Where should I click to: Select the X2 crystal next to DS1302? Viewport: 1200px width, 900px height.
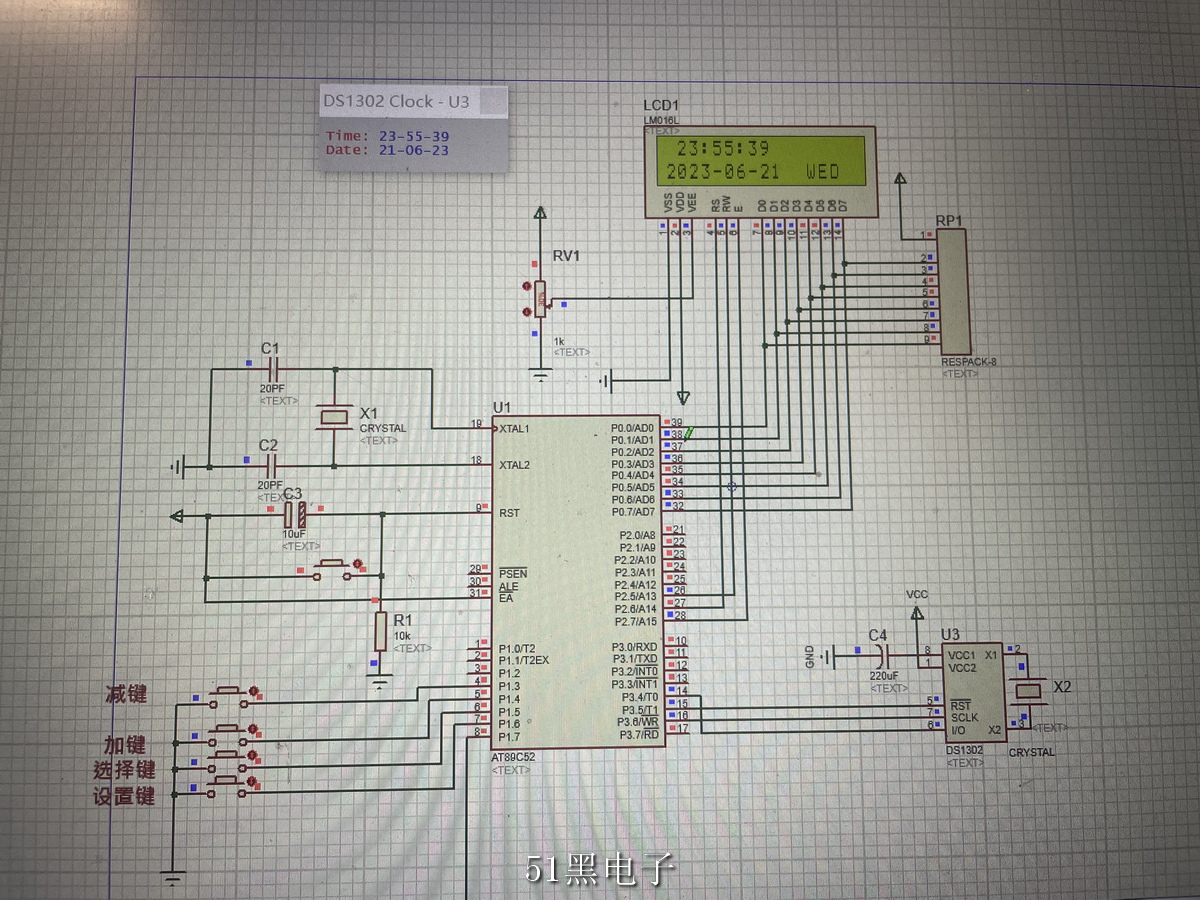[x=1029, y=690]
